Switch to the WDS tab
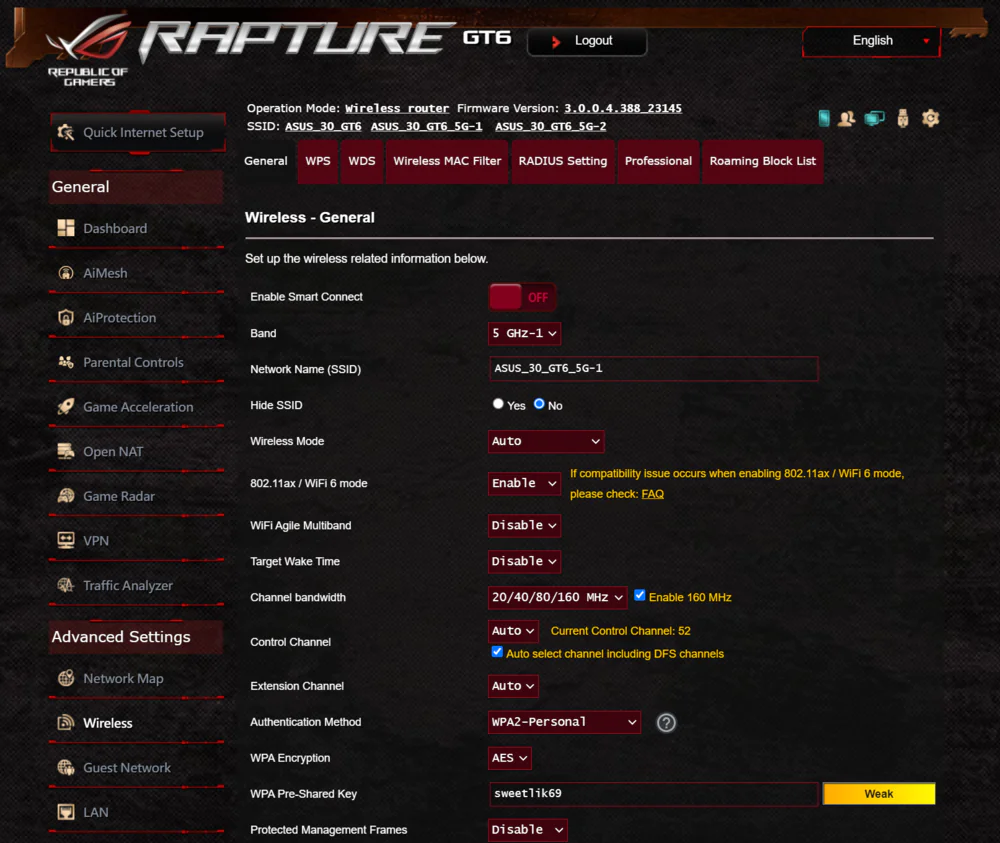 point(362,161)
